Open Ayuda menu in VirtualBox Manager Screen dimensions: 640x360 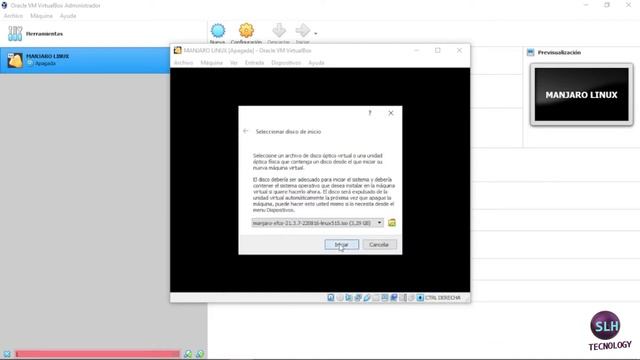pos(68,16)
